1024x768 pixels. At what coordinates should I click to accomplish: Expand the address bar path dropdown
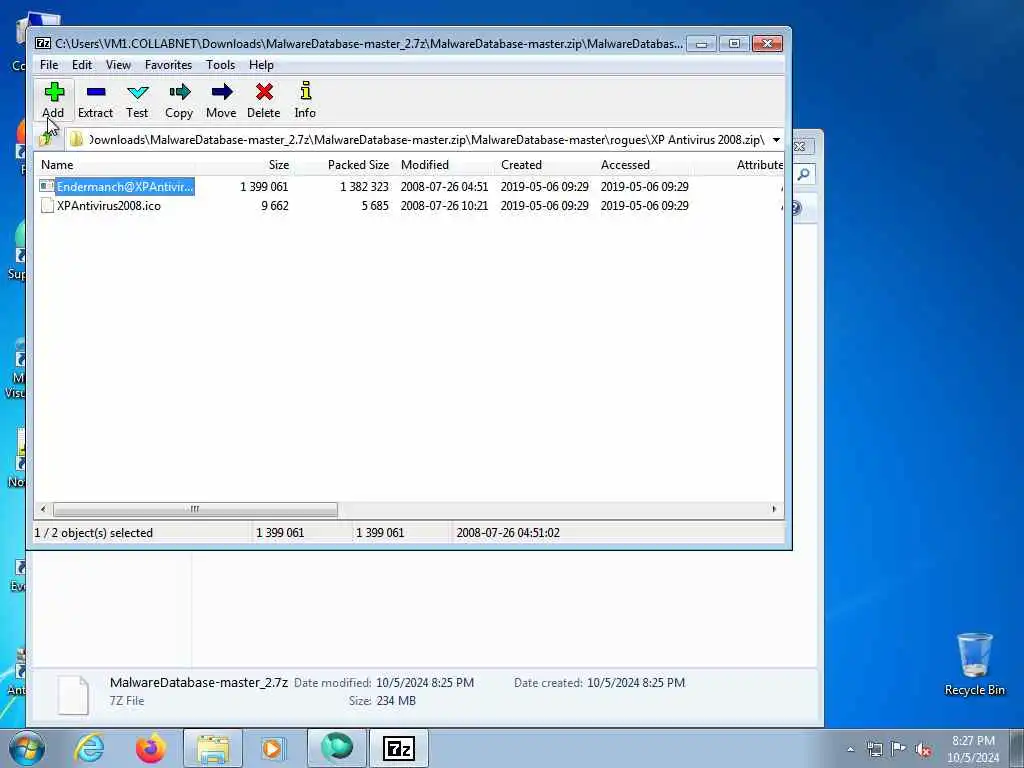(776, 140)
